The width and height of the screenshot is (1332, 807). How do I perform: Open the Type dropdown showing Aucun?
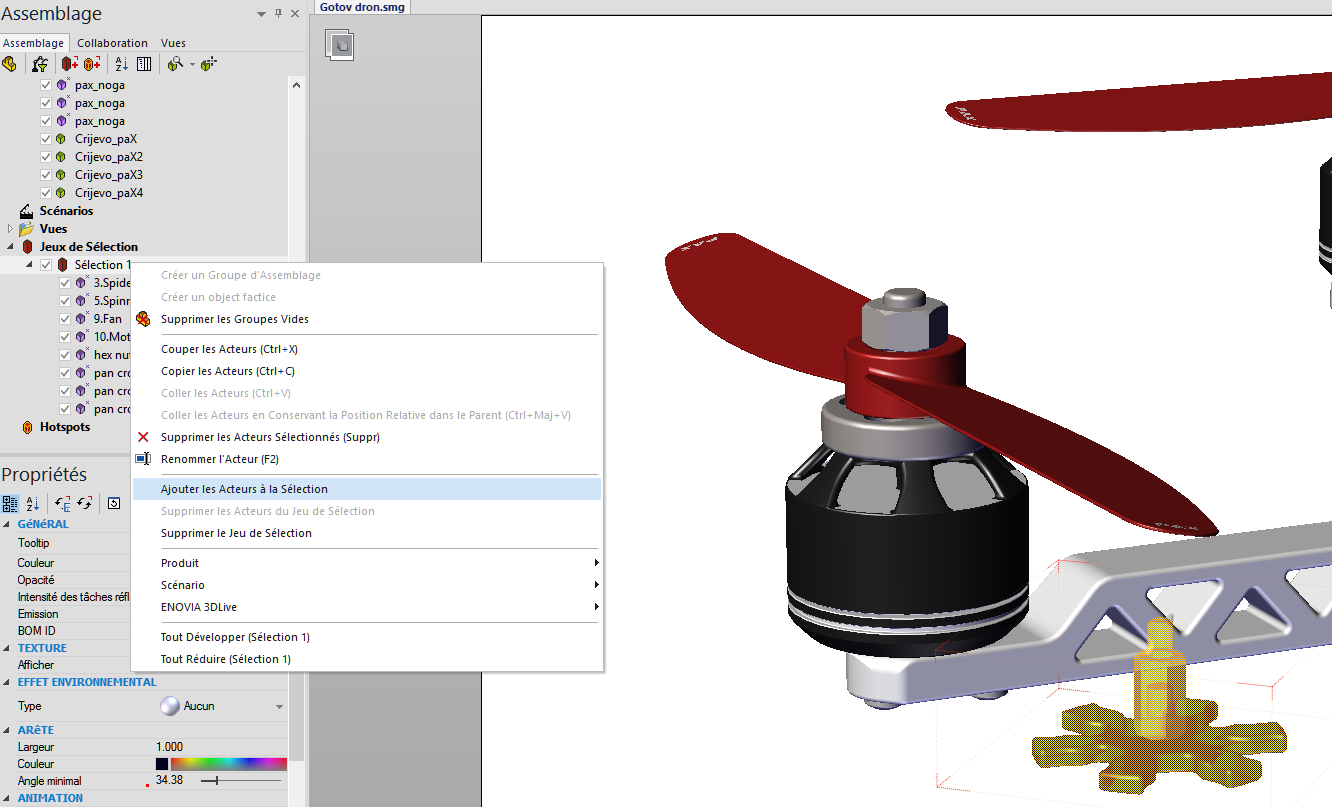coord(222,706)
